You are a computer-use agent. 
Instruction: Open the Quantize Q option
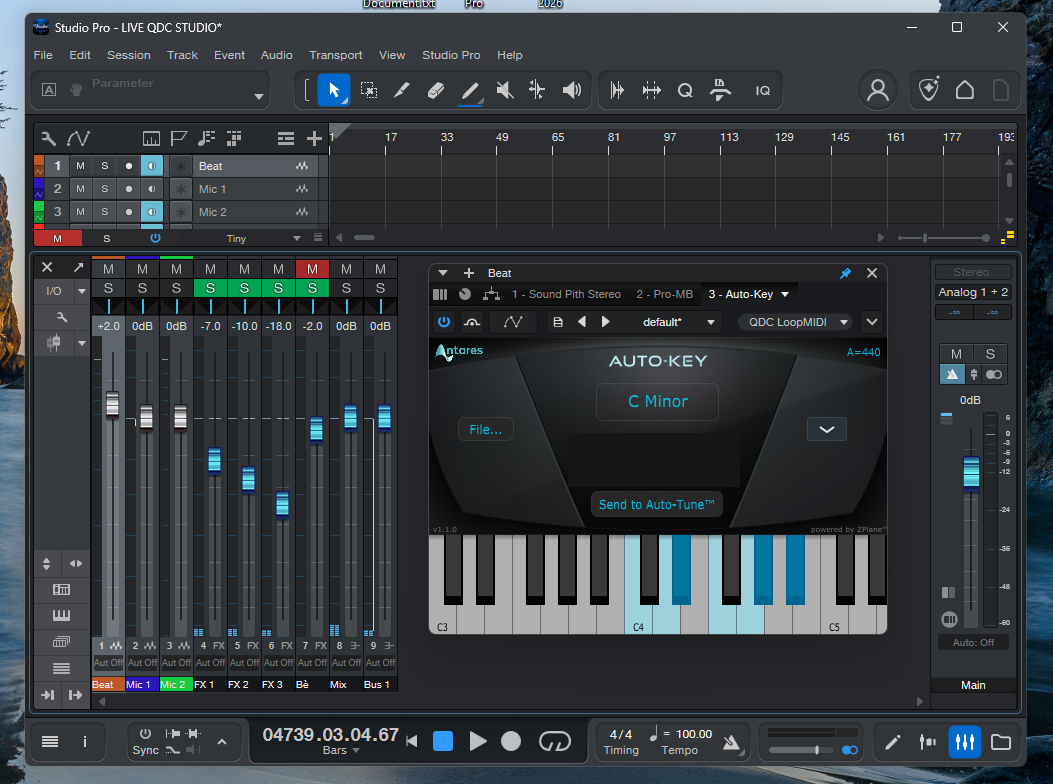click(x=685, y=90)
